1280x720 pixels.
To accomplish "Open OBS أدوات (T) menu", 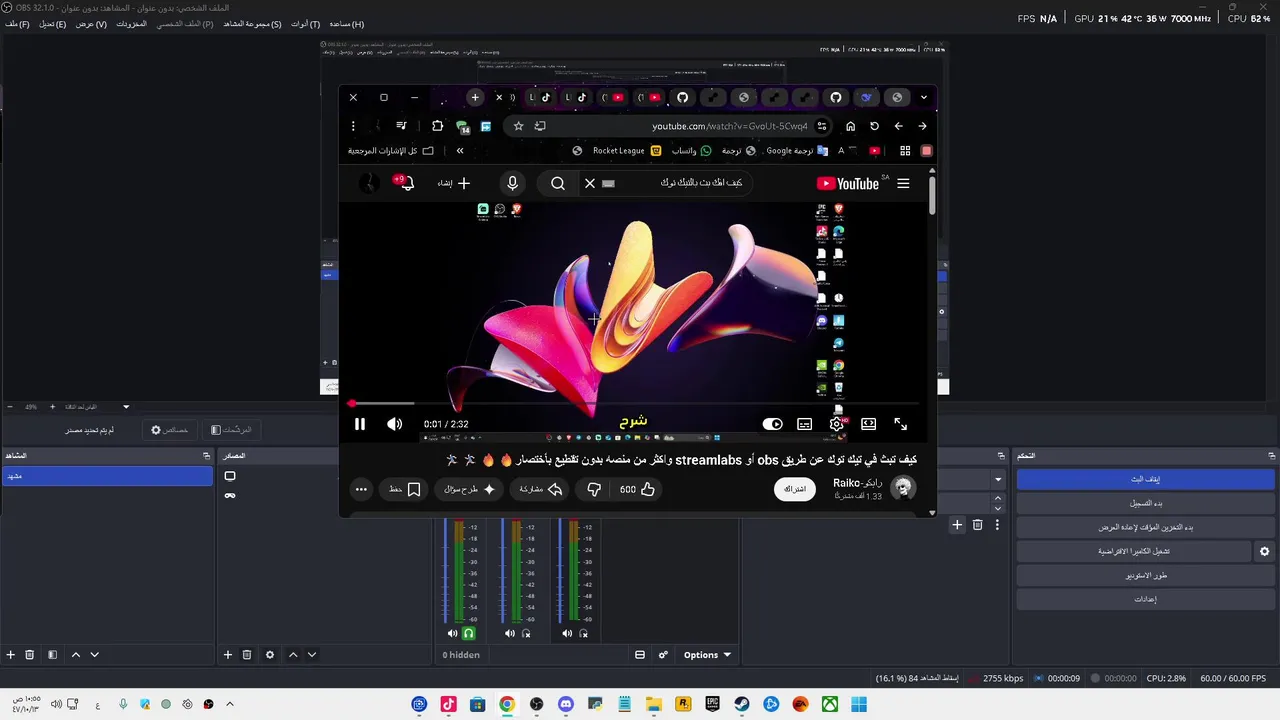I will 306,24.
